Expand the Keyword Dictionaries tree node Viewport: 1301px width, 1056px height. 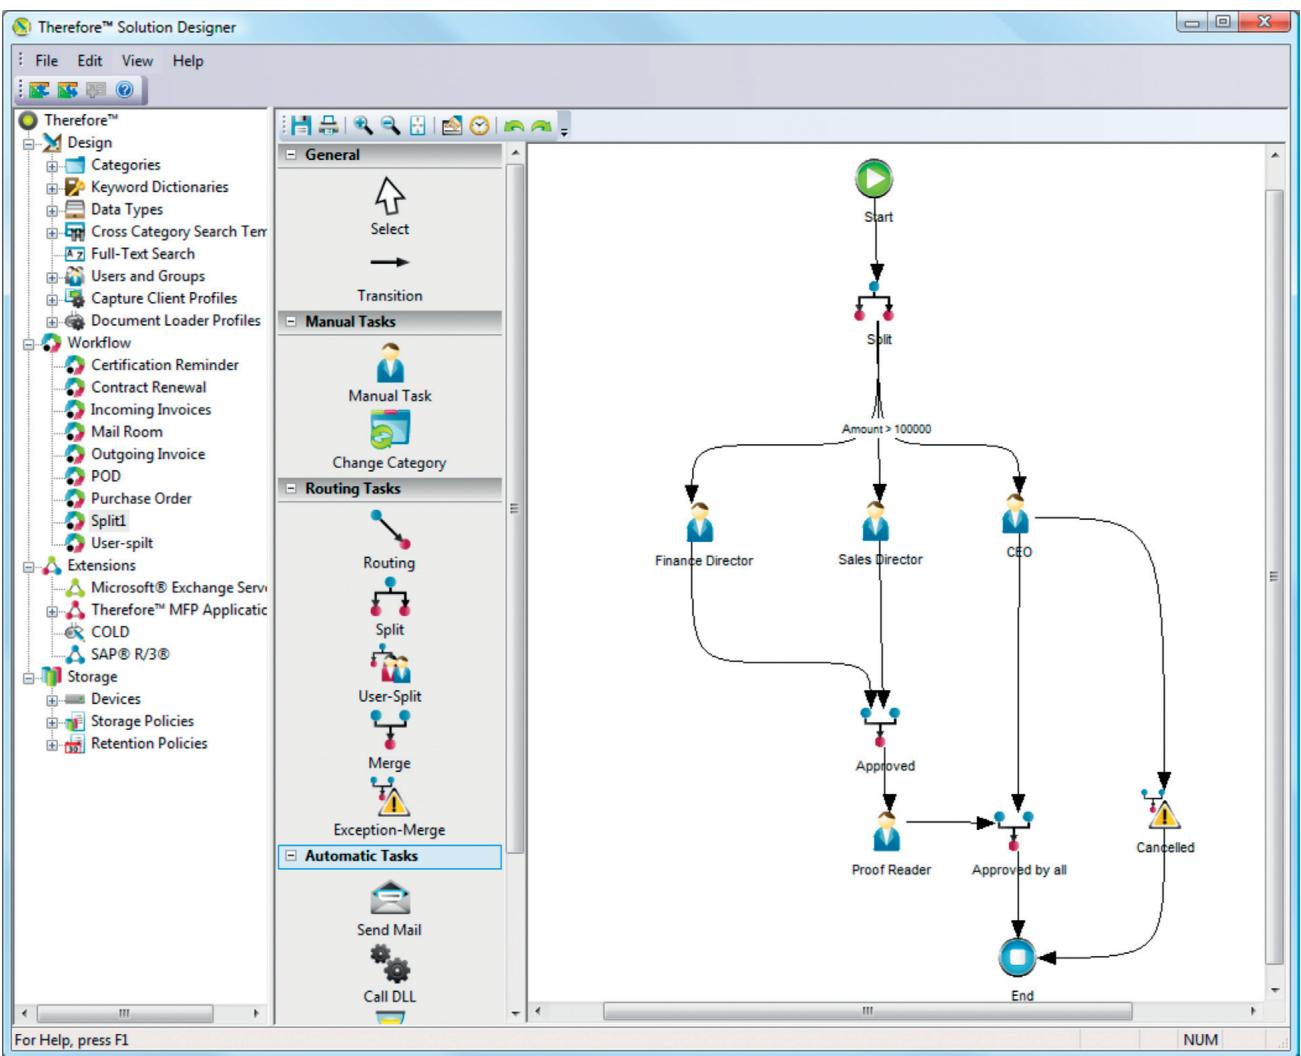52,188
